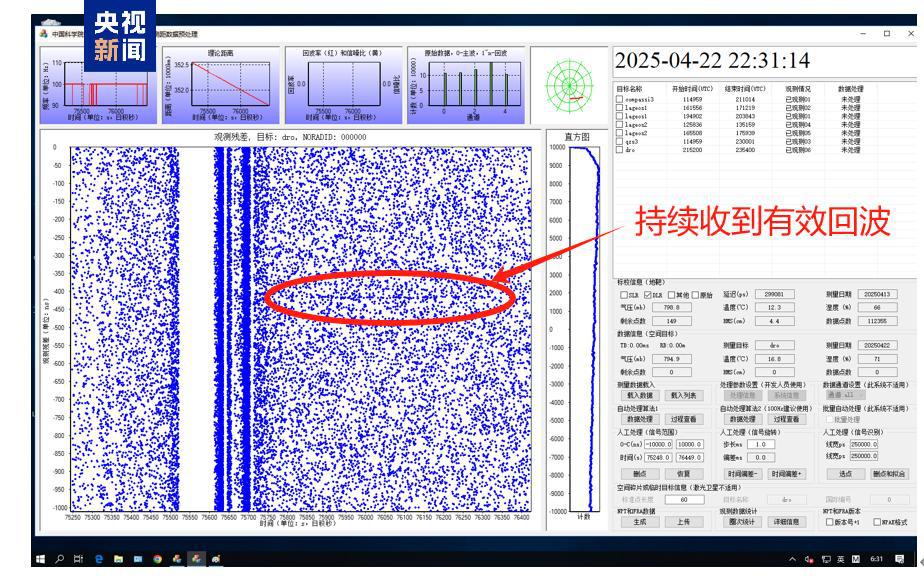
Task: Tick lageos2 checkbox starting 125836
Action: point(619,124)
